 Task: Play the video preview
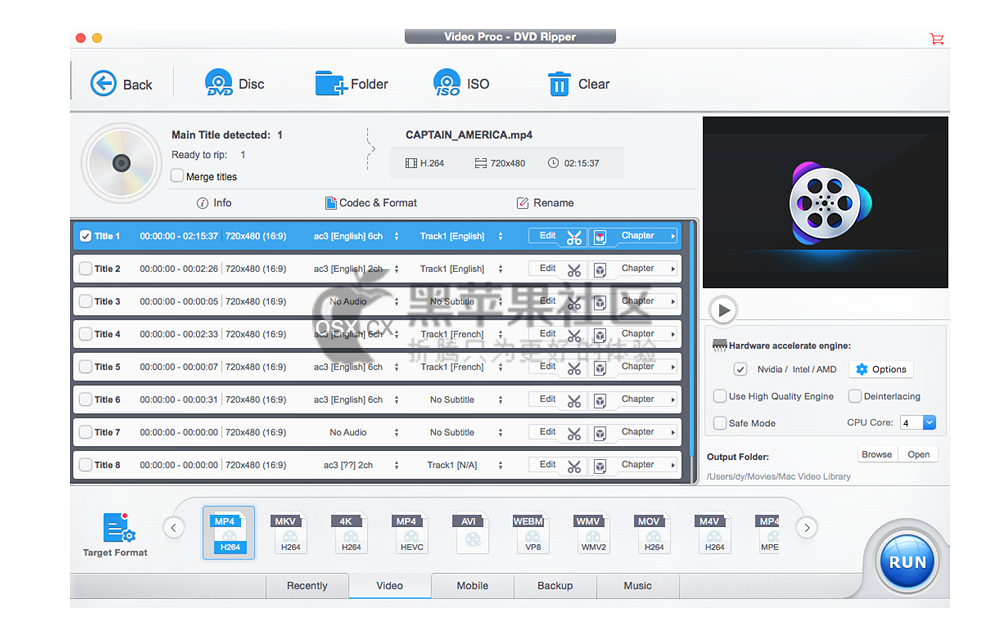tap(723, 311)
